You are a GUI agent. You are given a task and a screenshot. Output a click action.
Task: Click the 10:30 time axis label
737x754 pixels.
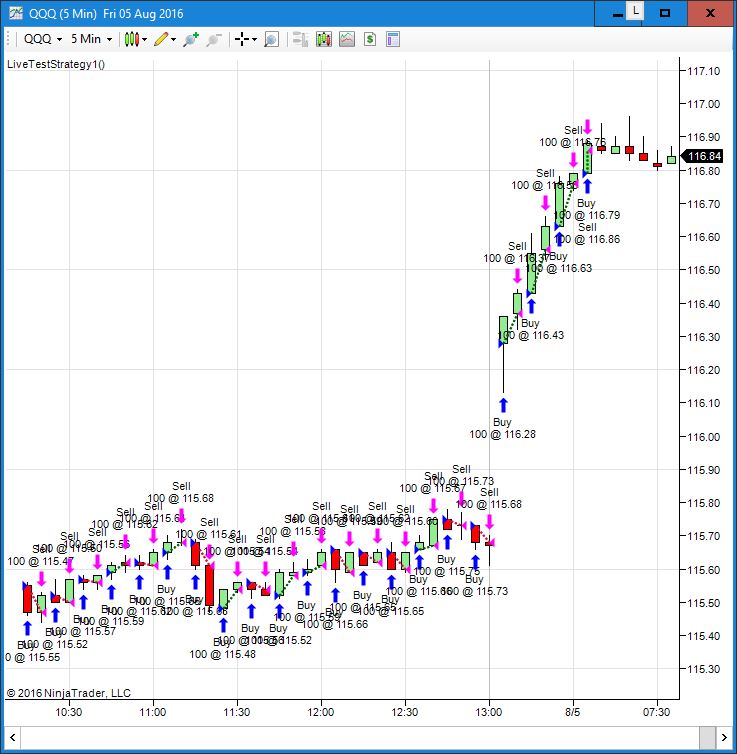(69, 712)
